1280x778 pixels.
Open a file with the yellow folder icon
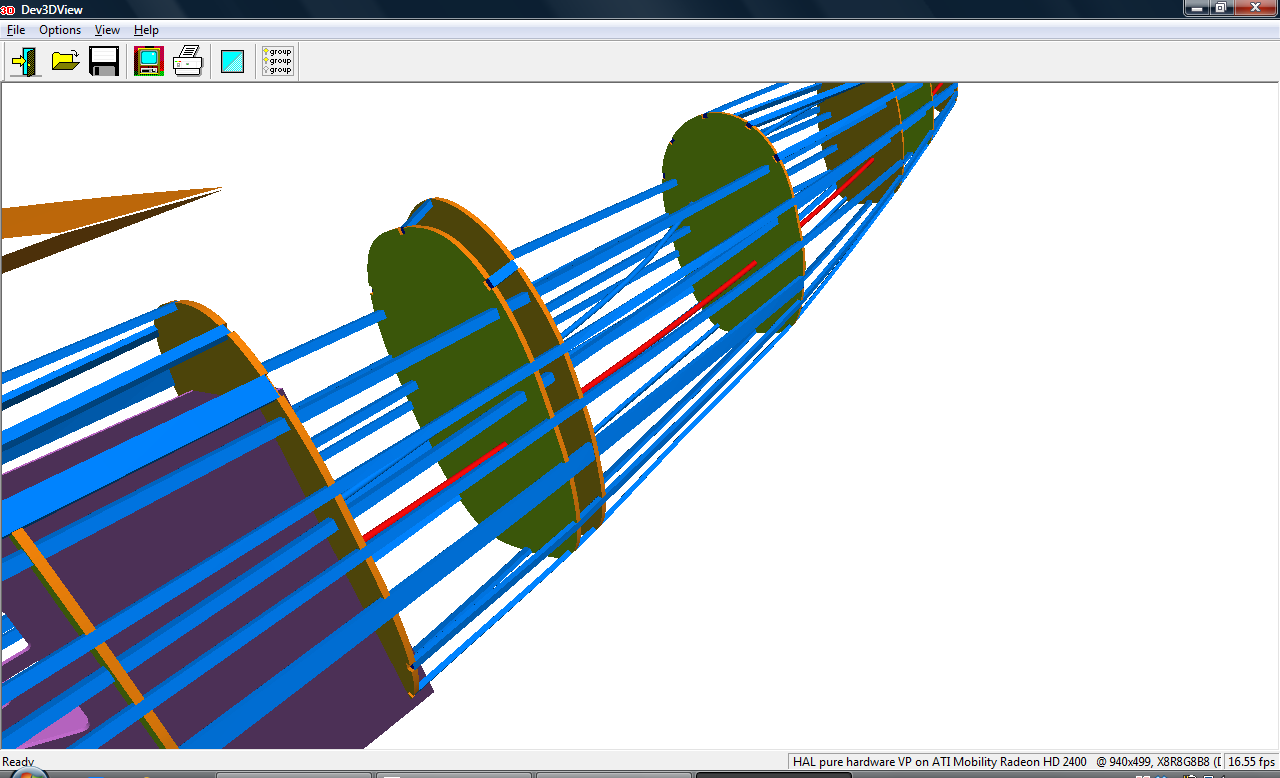click(65, 61)
